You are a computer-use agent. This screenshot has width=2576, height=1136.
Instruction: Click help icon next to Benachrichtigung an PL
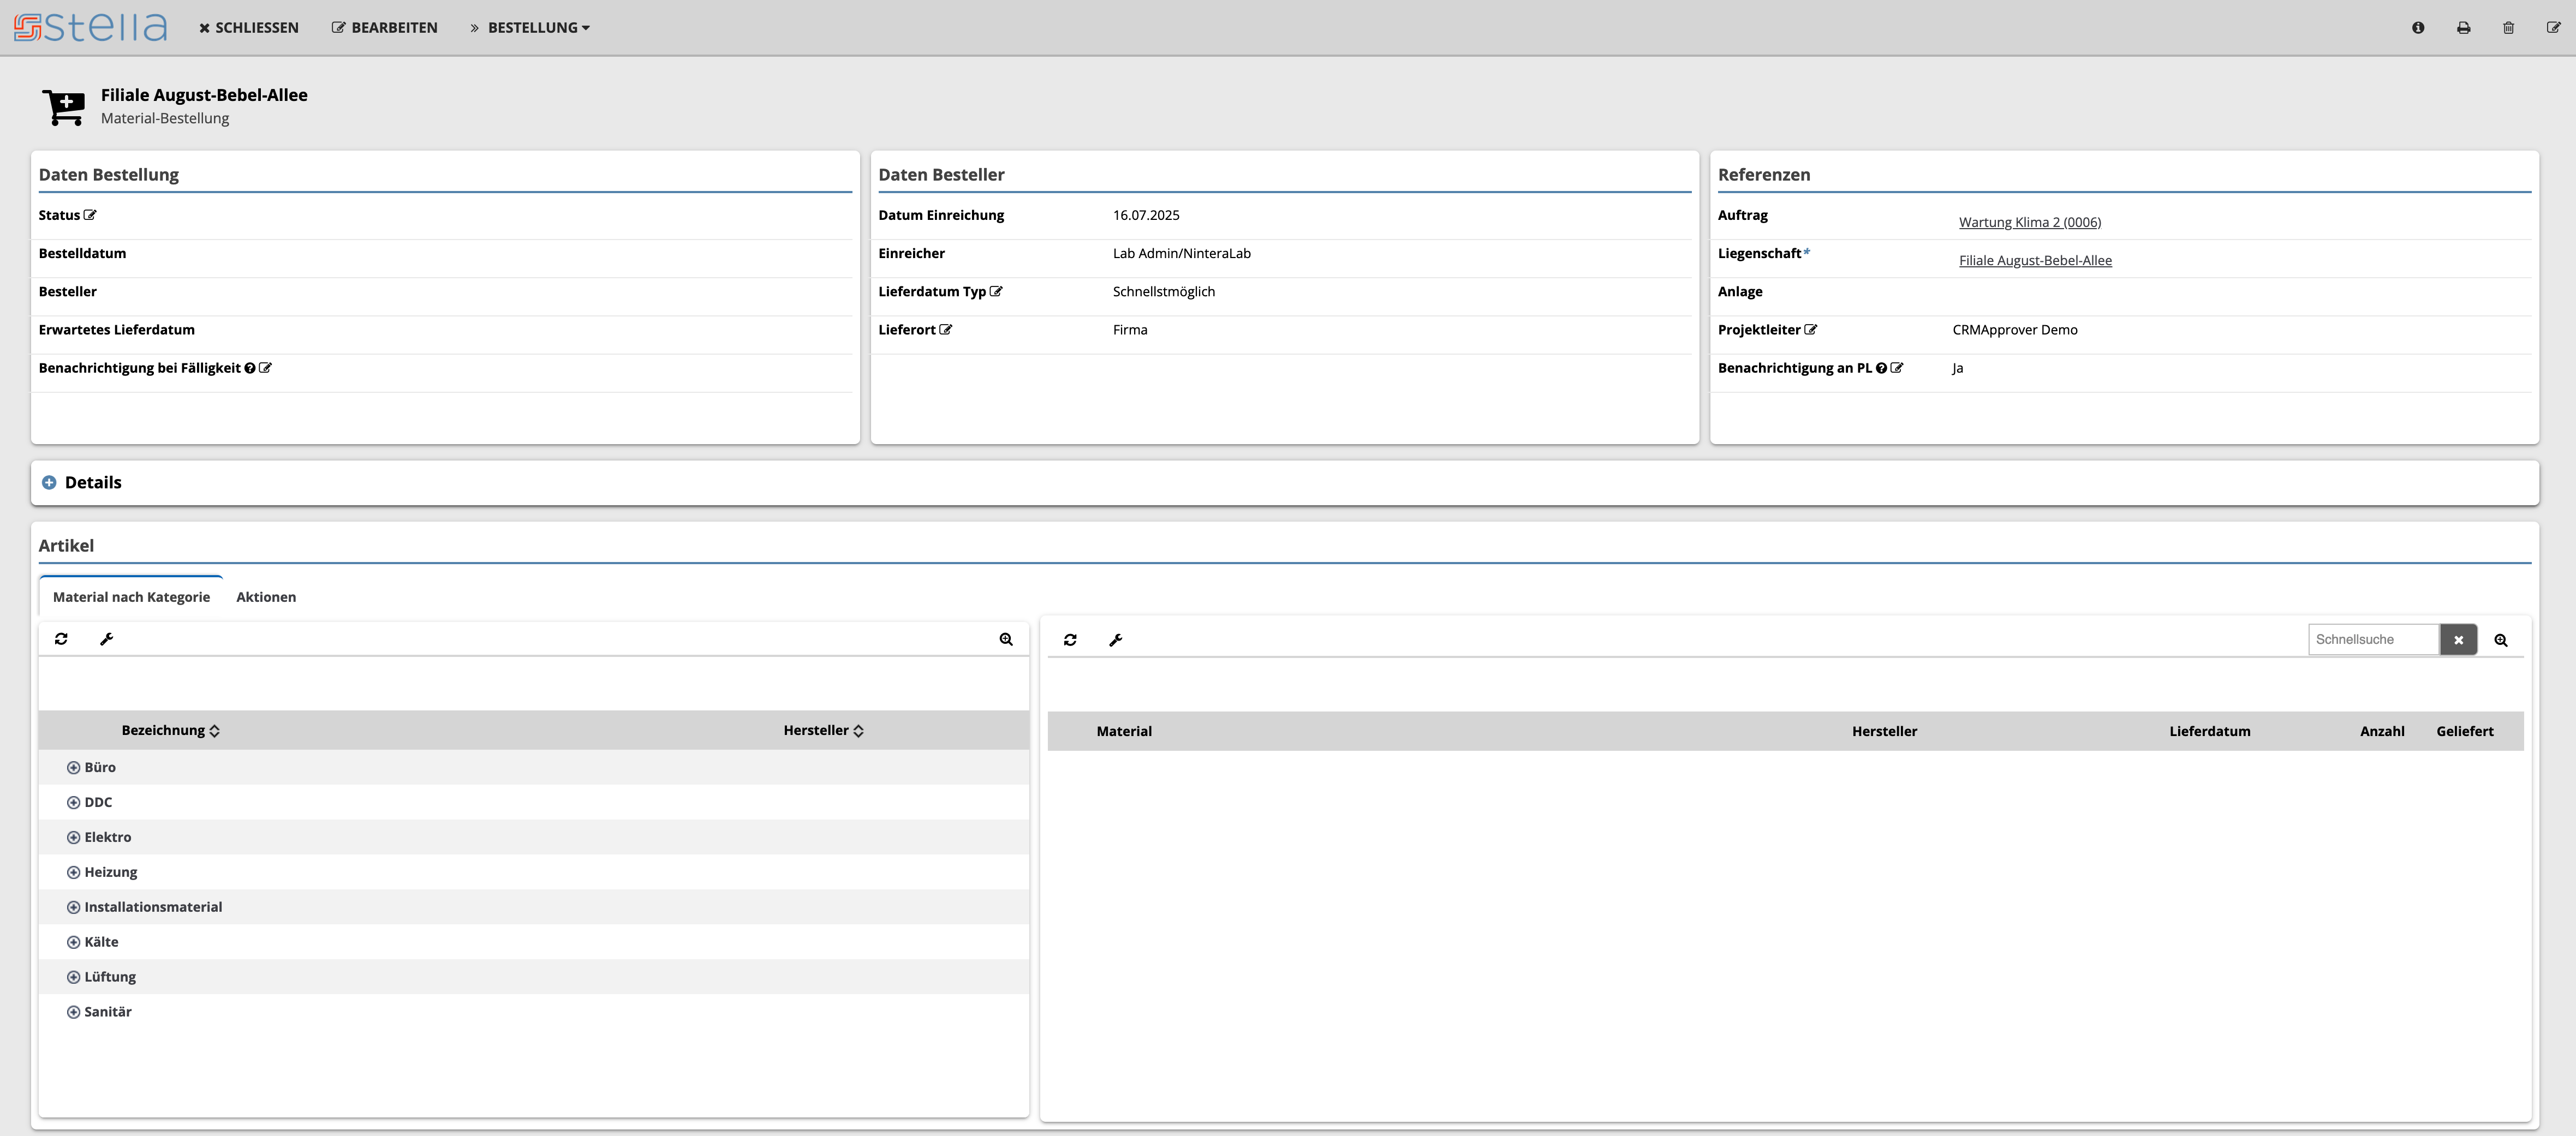click(x=1881, y=368)
